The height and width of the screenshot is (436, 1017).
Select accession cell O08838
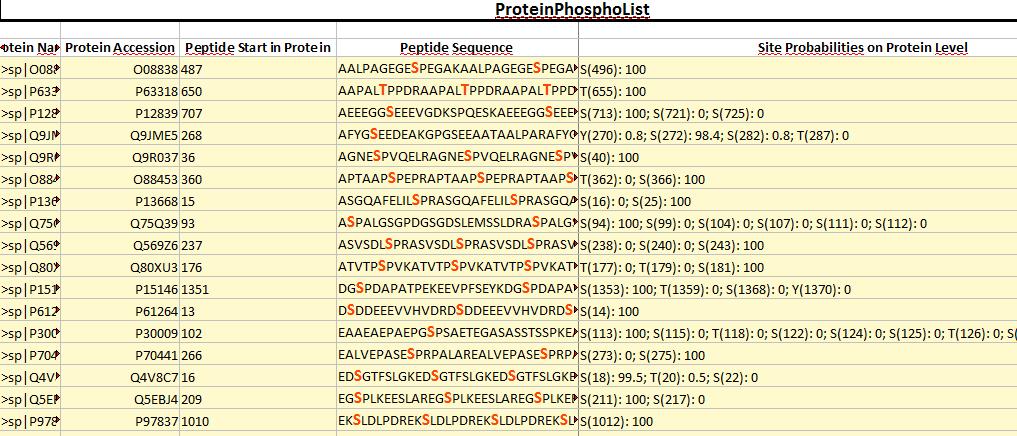pos(120,69)
